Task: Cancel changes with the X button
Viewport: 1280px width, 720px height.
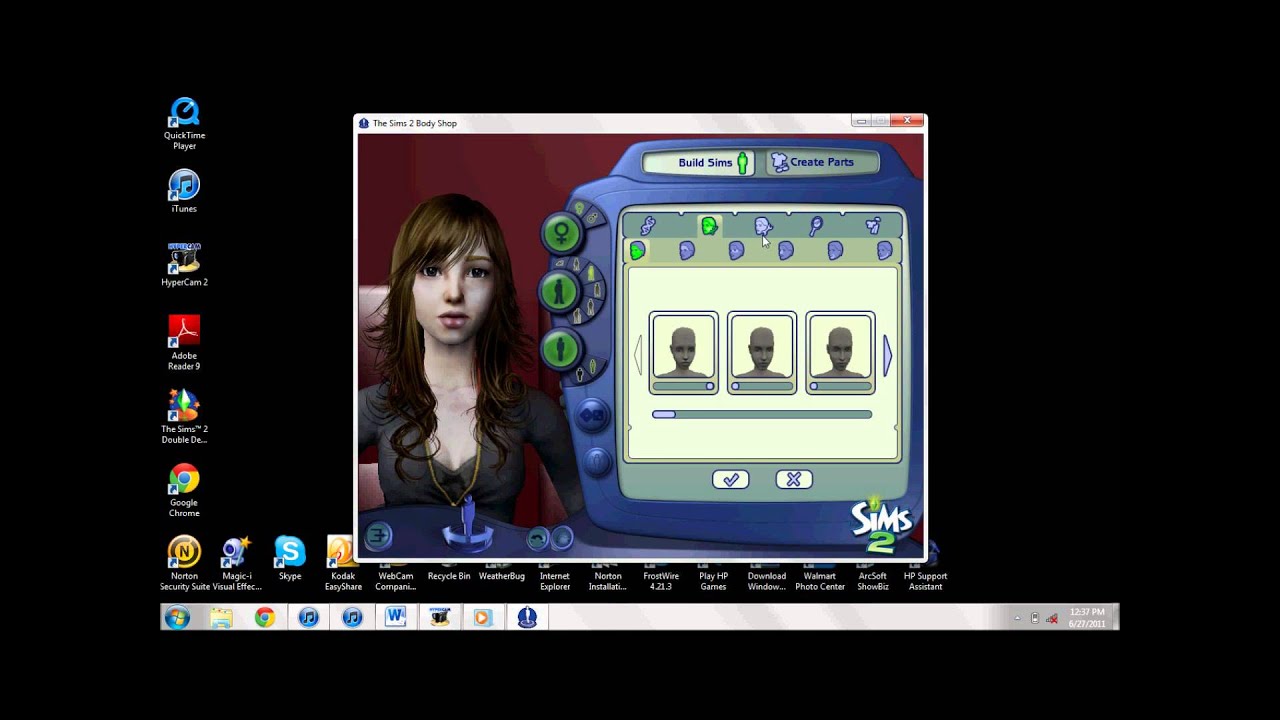Action: (x=794, y=480)
